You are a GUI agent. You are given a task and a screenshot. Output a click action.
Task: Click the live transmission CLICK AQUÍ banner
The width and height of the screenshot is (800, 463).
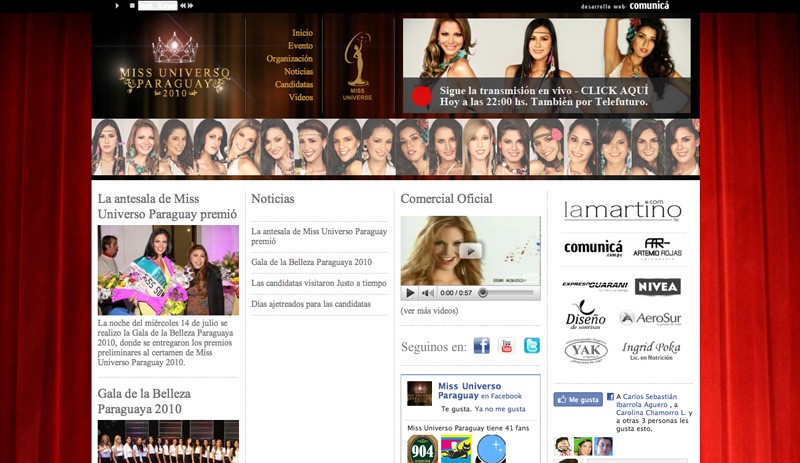click(546, 65)
